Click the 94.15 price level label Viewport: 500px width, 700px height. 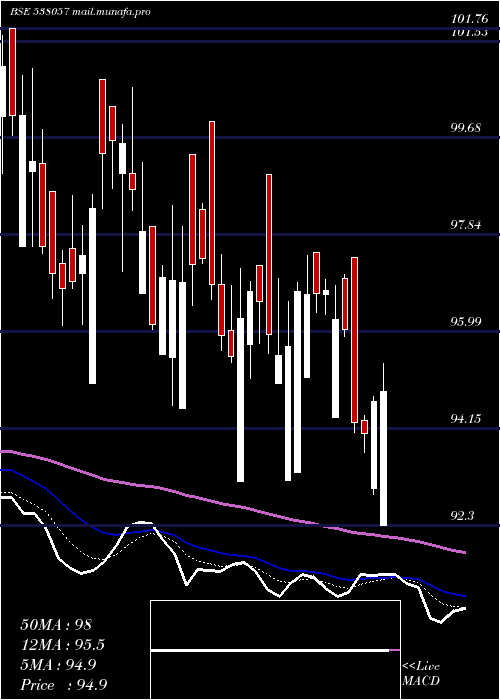click(x=466, y=418)
